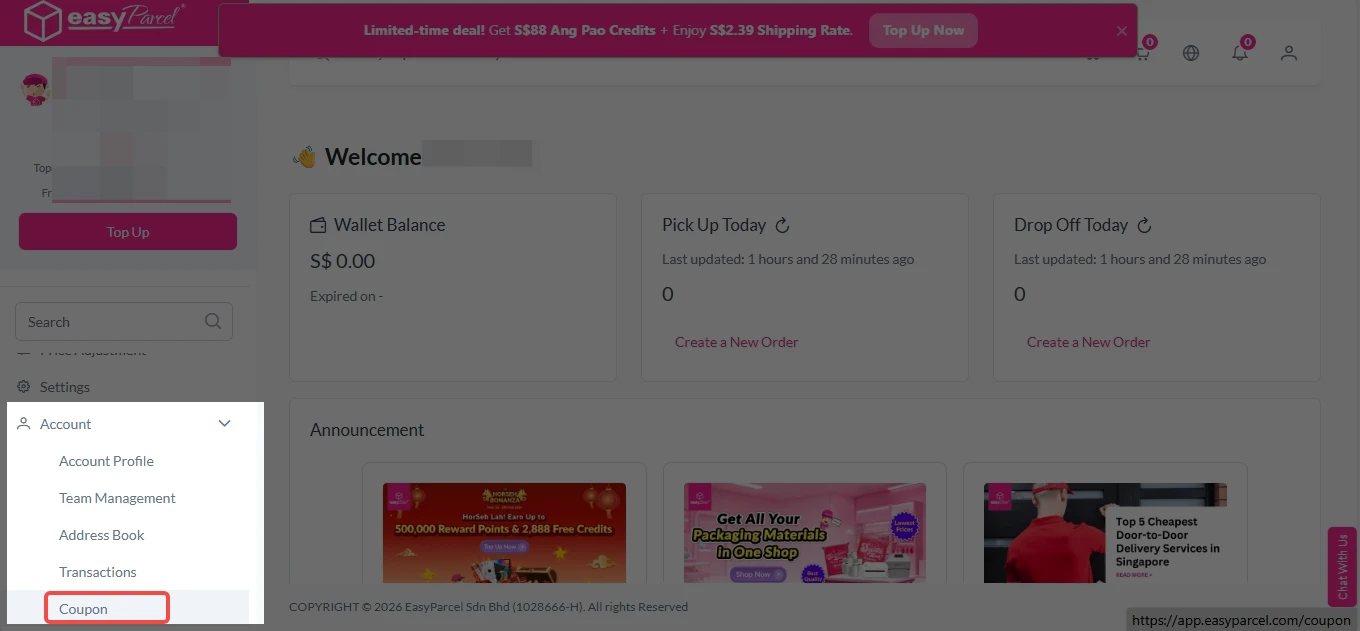View Transactions in the sidebar

pos(98,572)
